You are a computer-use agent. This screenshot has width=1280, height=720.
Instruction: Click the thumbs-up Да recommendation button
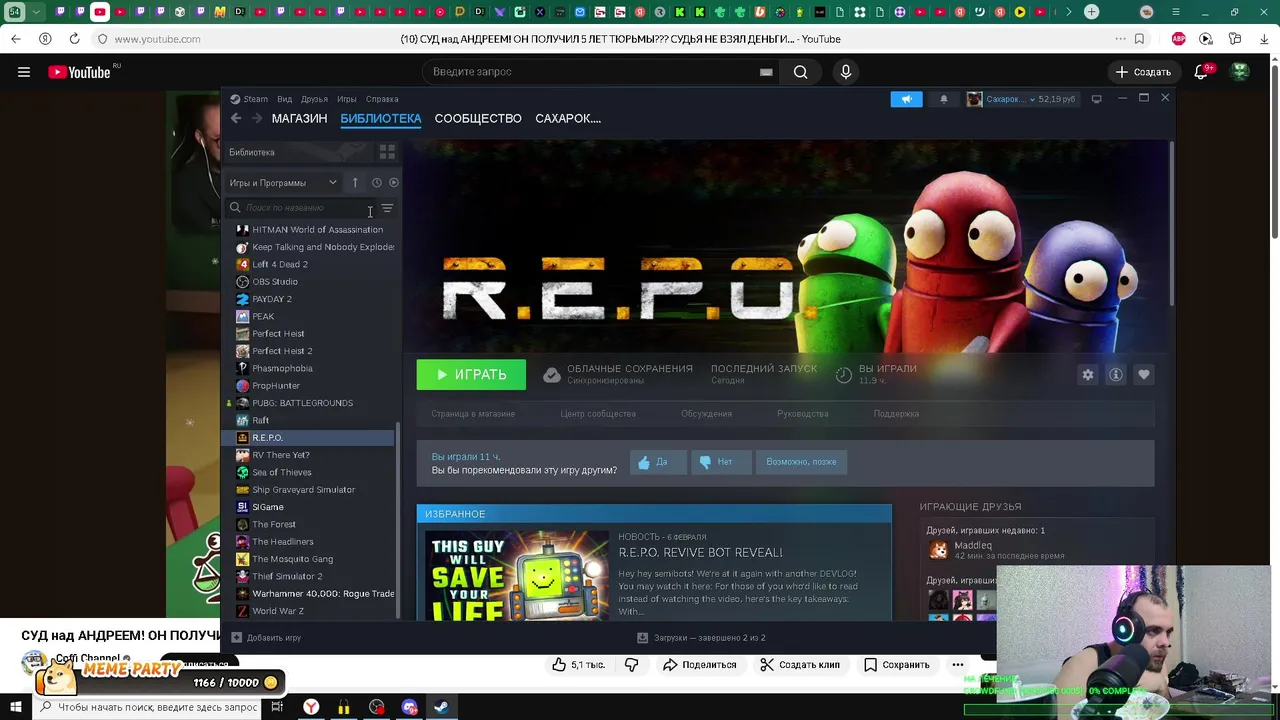[x=658, y=462]
